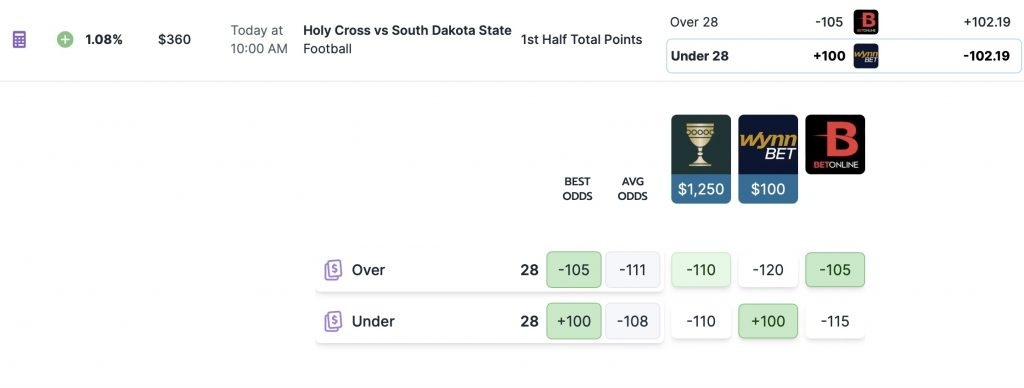Select the gold chalice sportsbook tile
1024x388 pixels.
coord(701,159)
